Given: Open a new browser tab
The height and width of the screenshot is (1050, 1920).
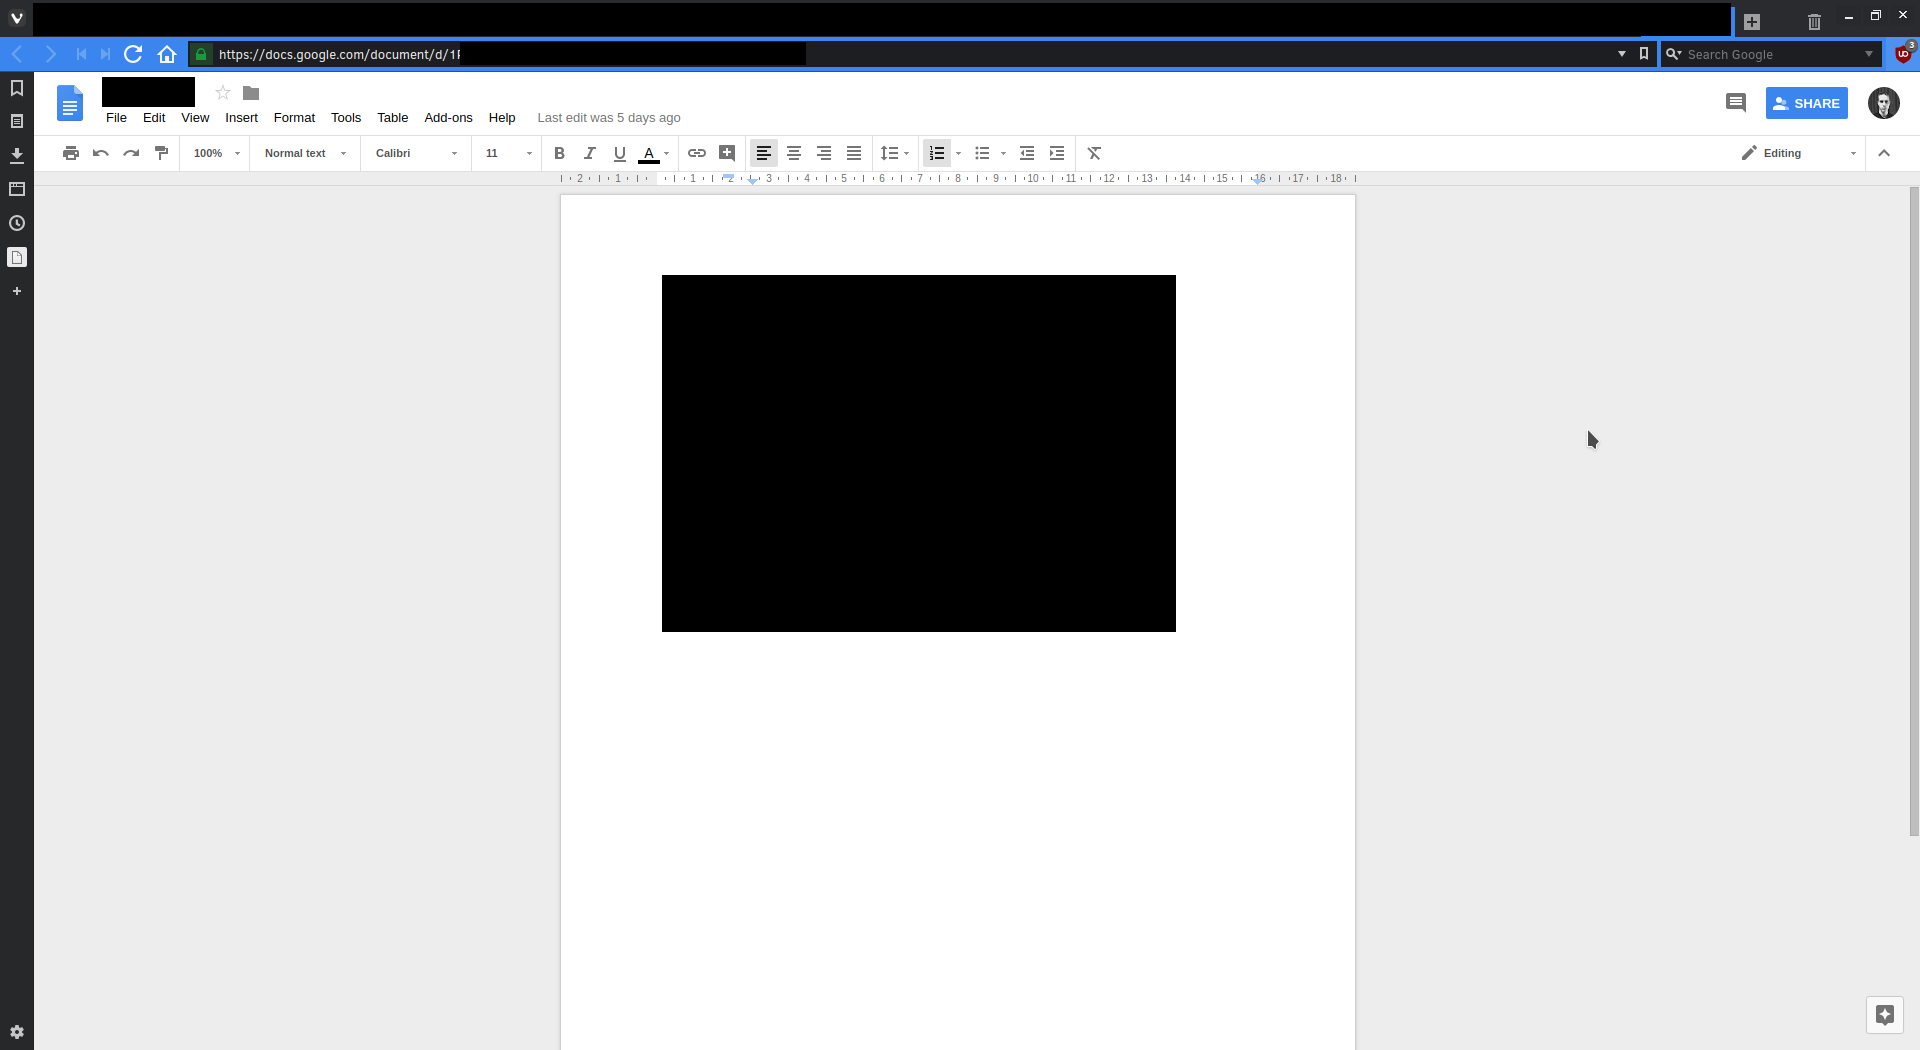Looking at the screenshot, I should 1752,22.
